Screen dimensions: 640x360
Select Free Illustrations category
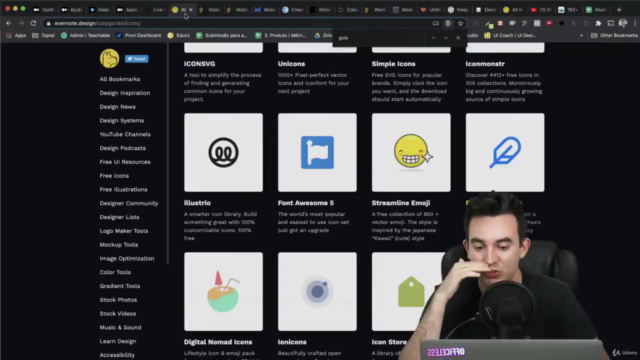[x=123, y=190]
